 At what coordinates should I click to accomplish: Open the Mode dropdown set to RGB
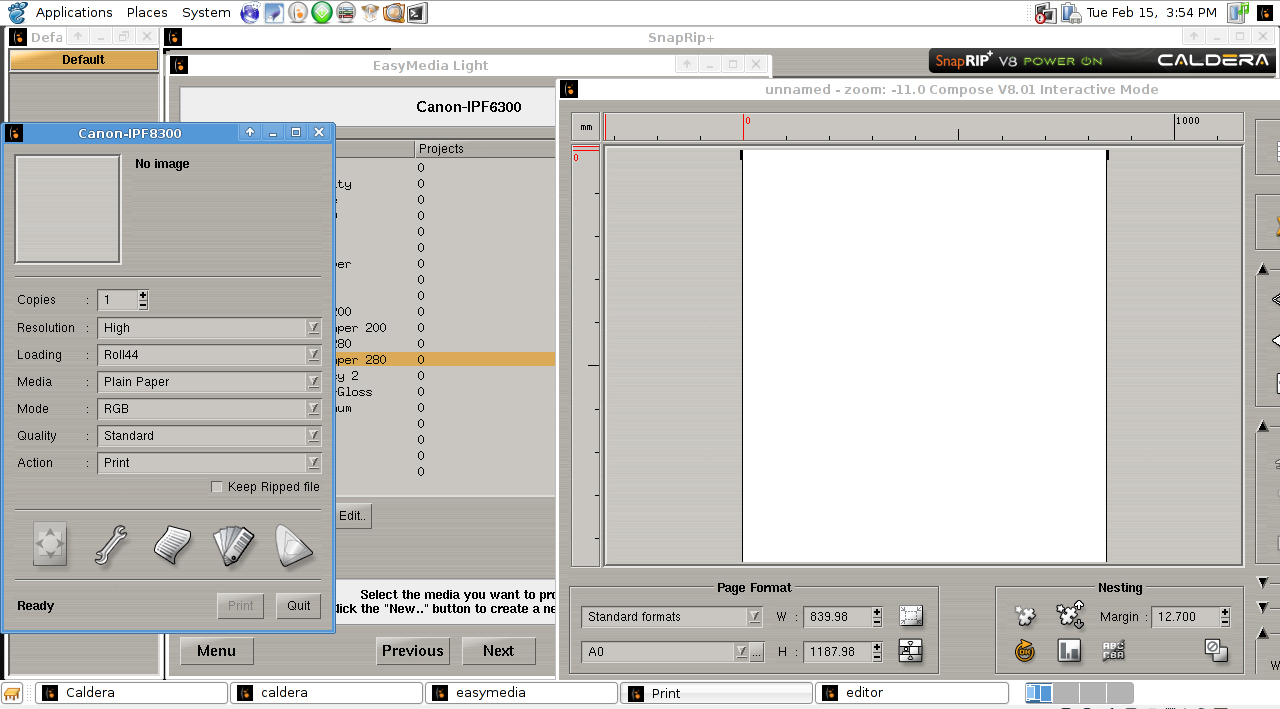coord(209,409)
